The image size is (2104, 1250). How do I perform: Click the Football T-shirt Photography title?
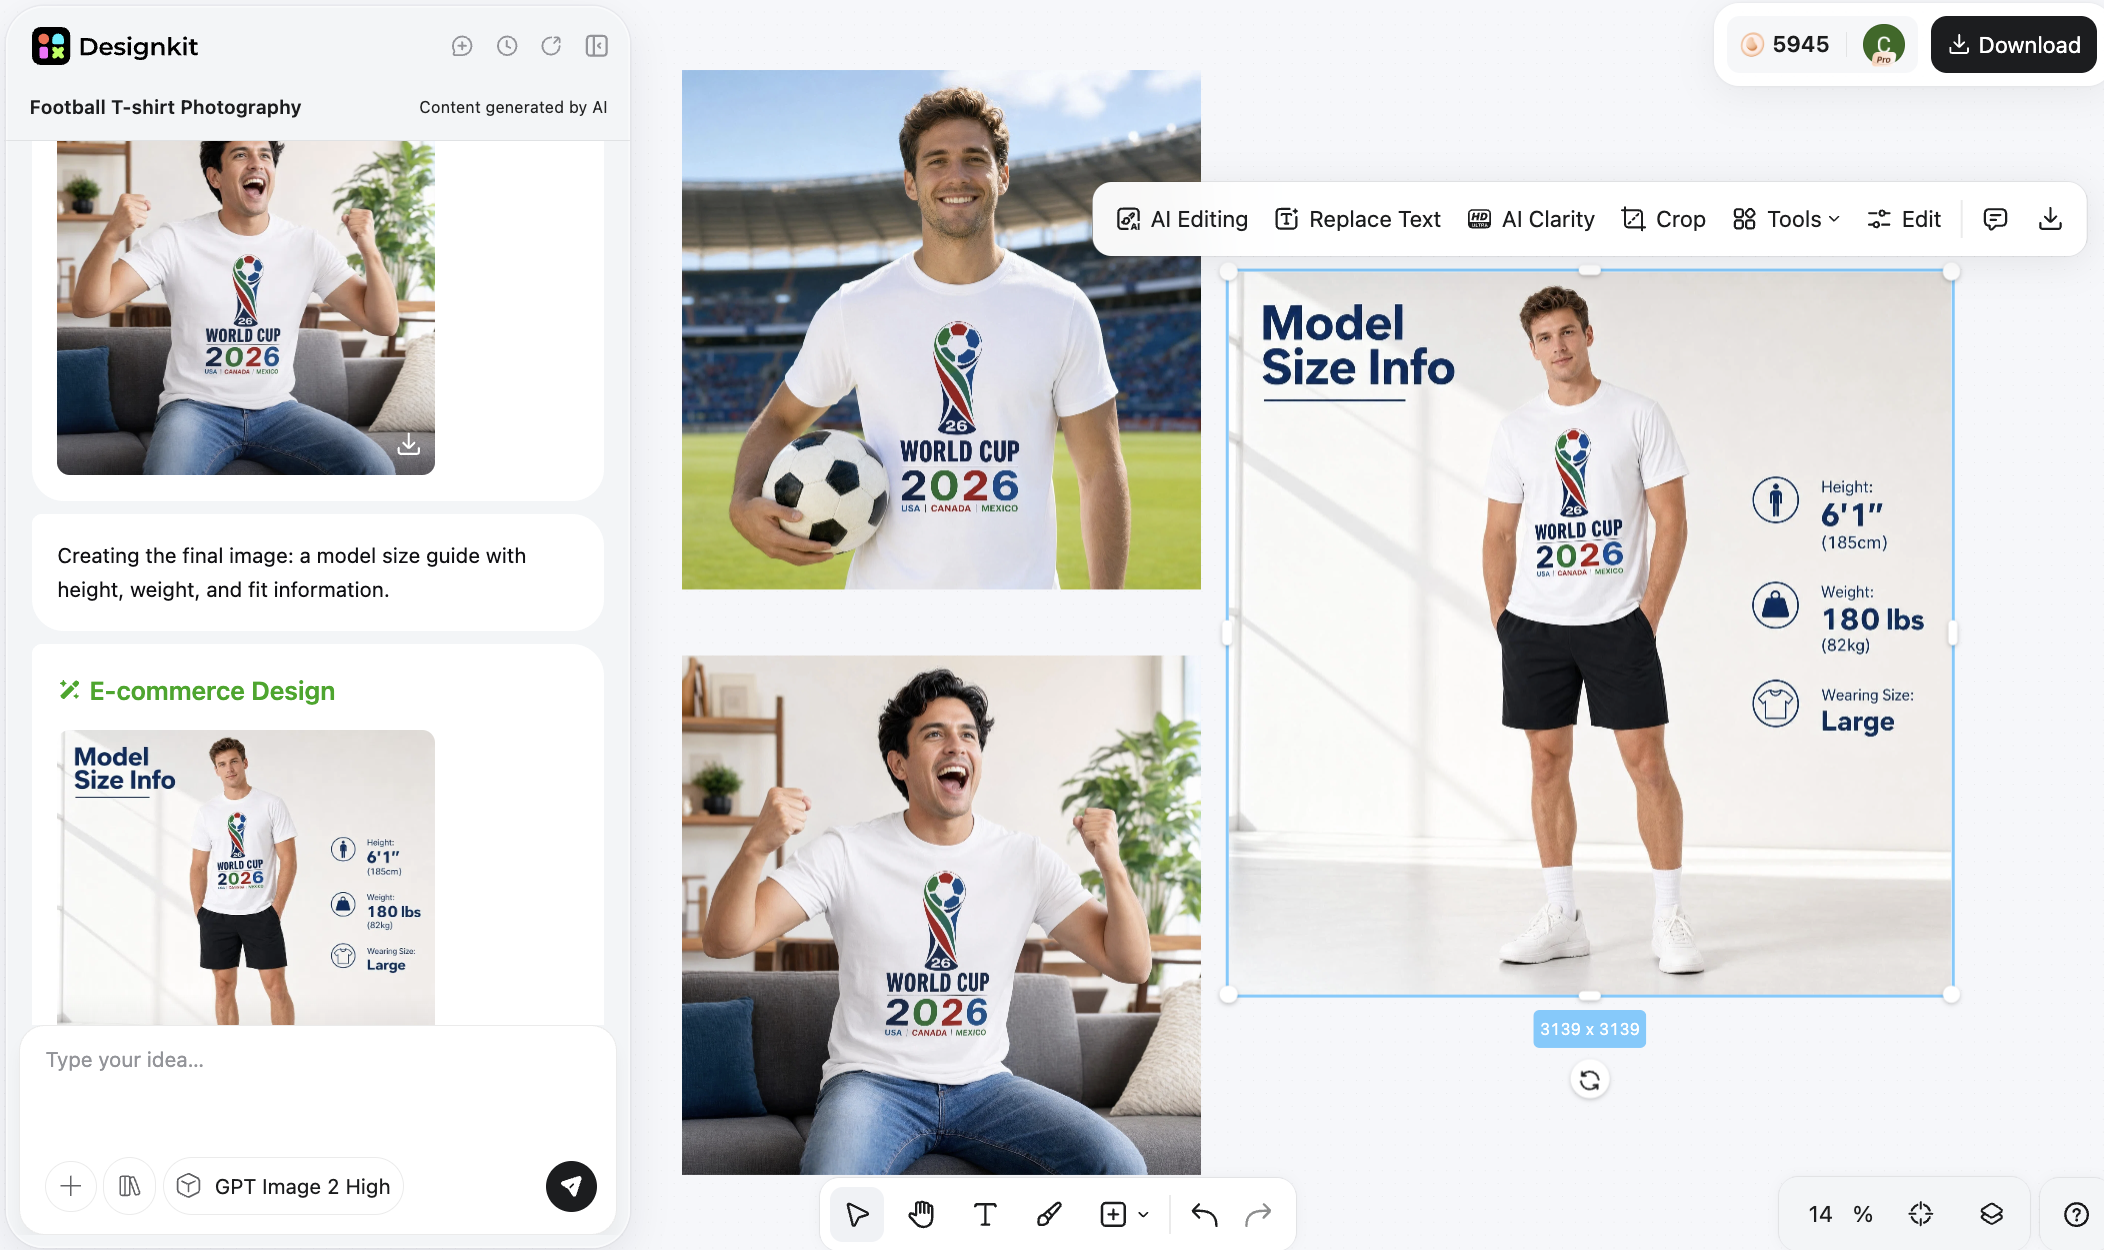click(x=165, y=107)
